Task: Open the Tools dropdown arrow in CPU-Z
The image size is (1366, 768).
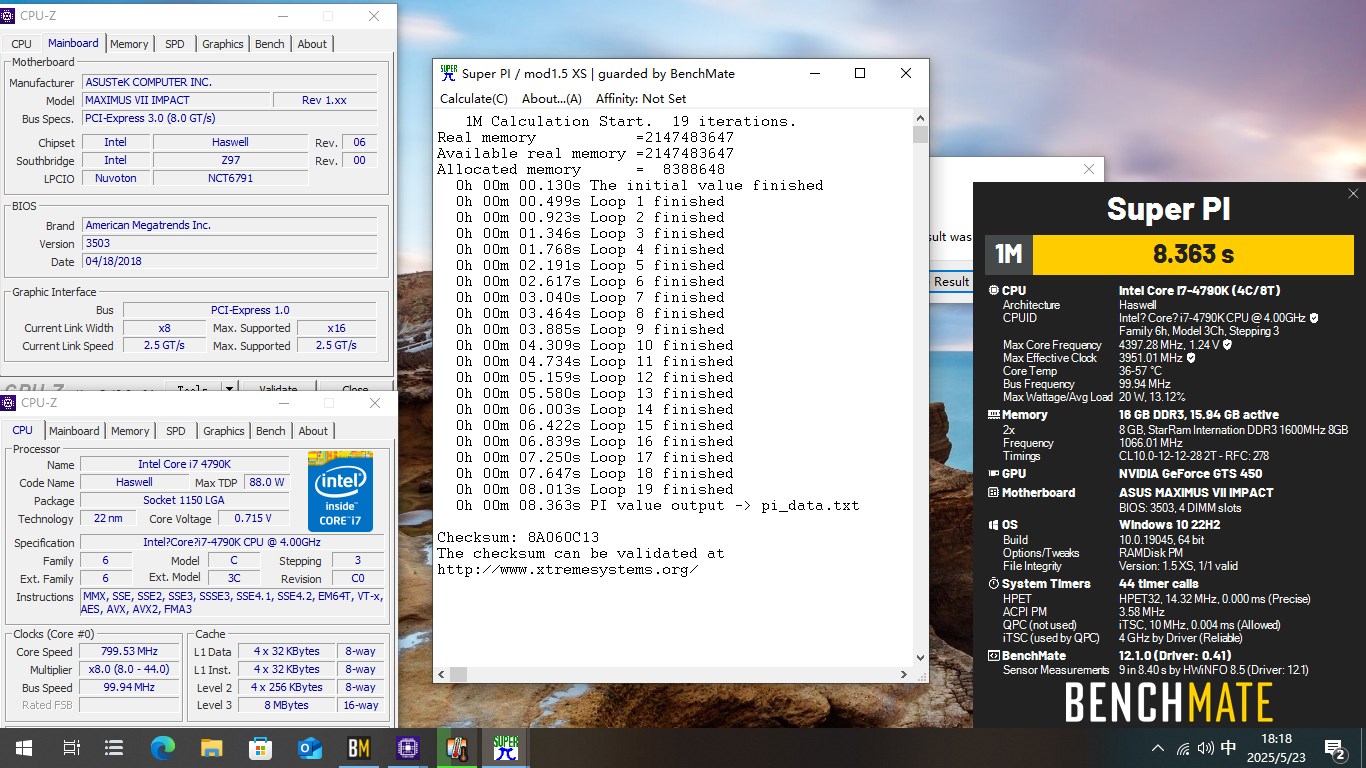Action: click(x=229, y=389)
